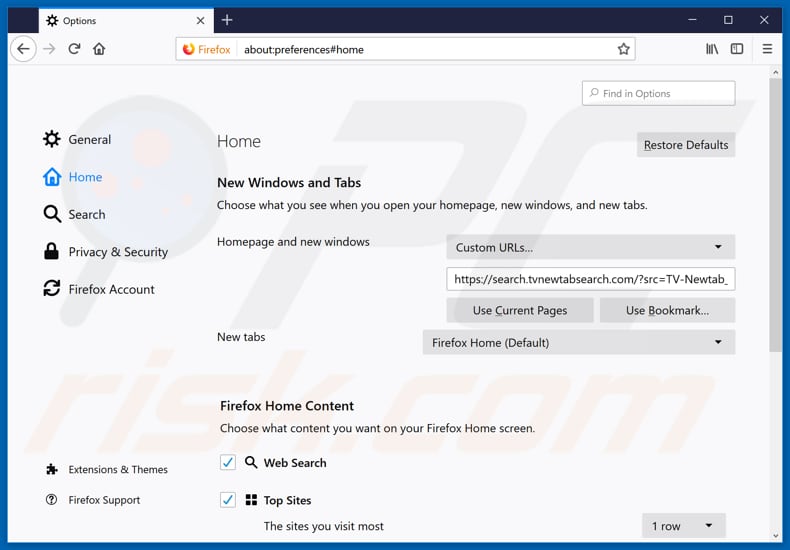Open a new tab with the plus button
Screen dimensions: 790x550
tap(227, 20)
